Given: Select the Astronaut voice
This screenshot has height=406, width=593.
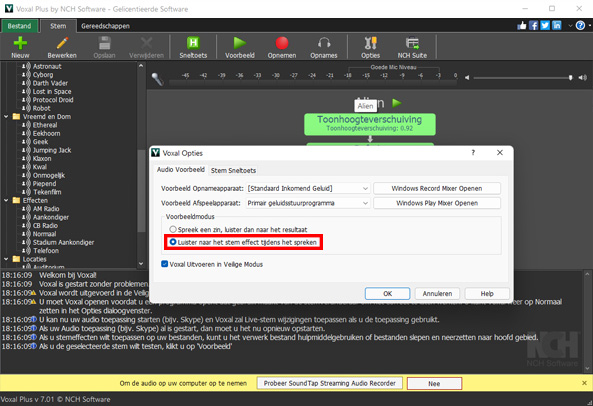Looking at the screenshot, I should click(x=47, y=66).
